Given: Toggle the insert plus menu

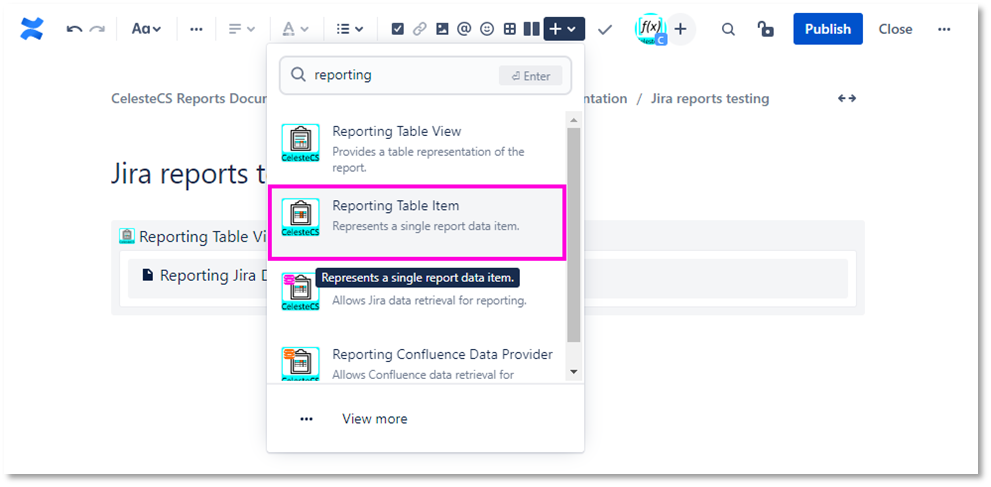Looking at the screenshot, I should [564, 29].
